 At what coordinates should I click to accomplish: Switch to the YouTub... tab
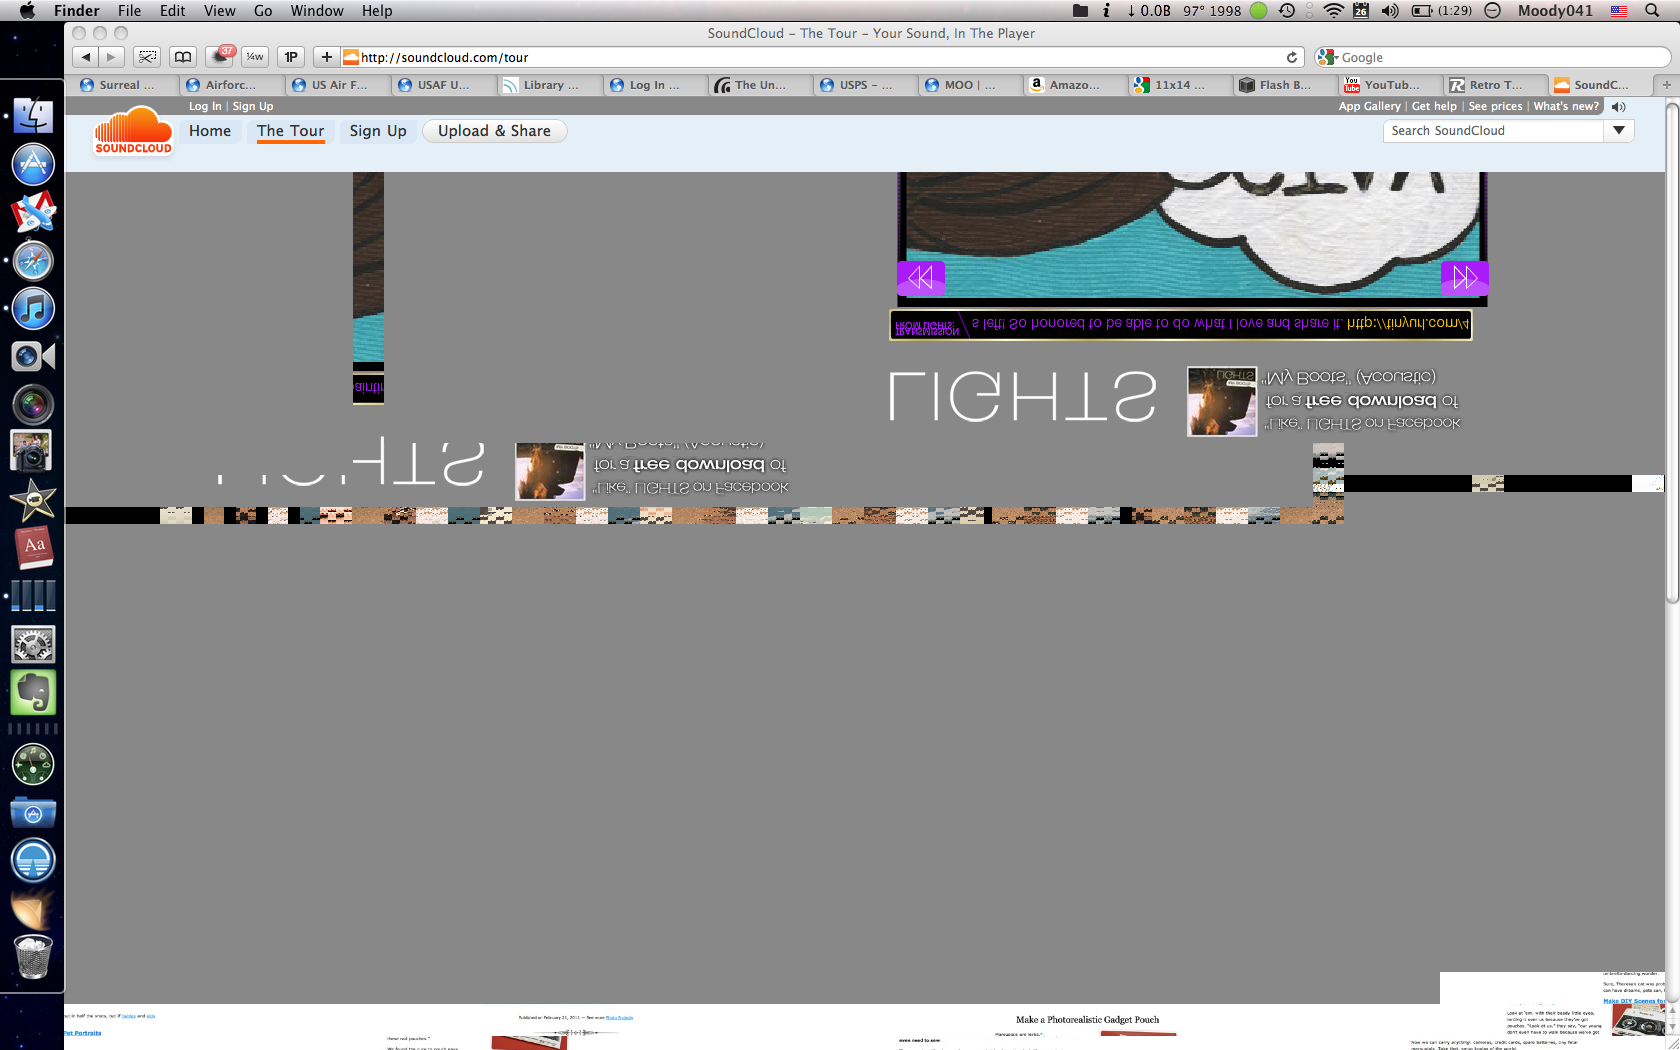[x=1391, y=85]
